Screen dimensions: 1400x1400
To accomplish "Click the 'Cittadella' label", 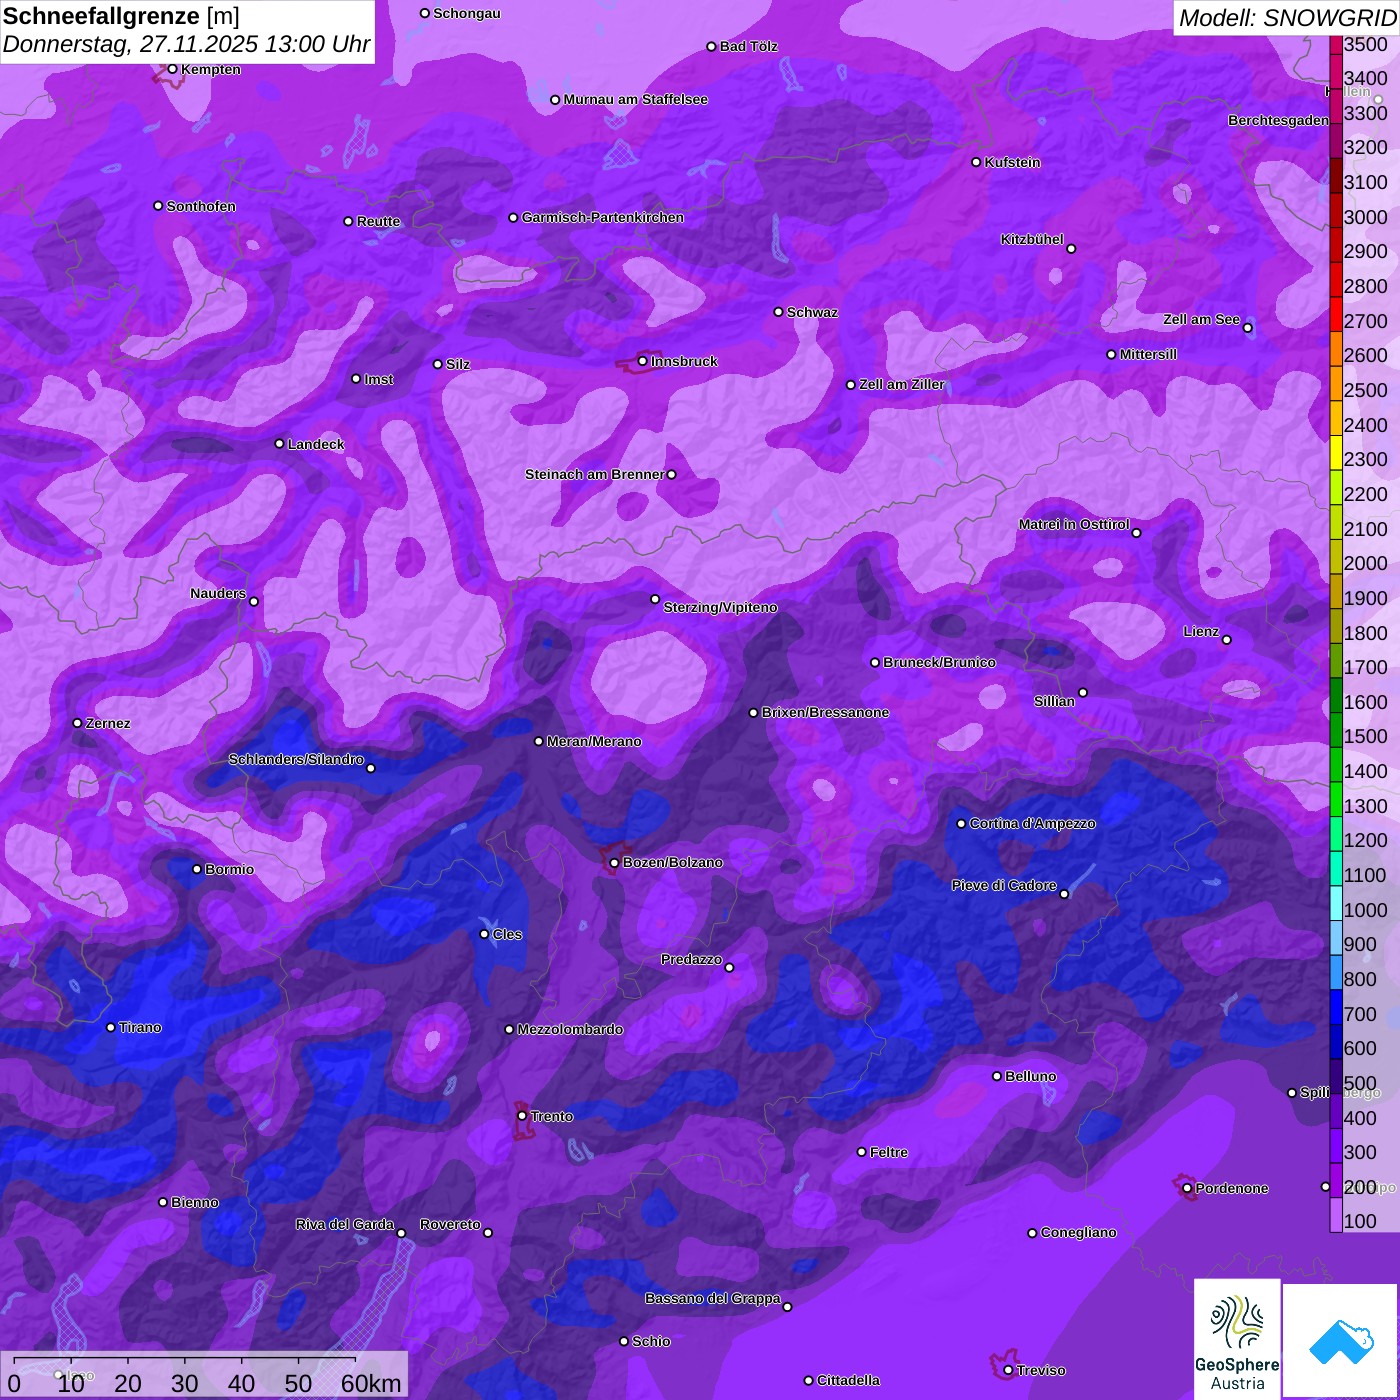I will (x=848, y=1380).
